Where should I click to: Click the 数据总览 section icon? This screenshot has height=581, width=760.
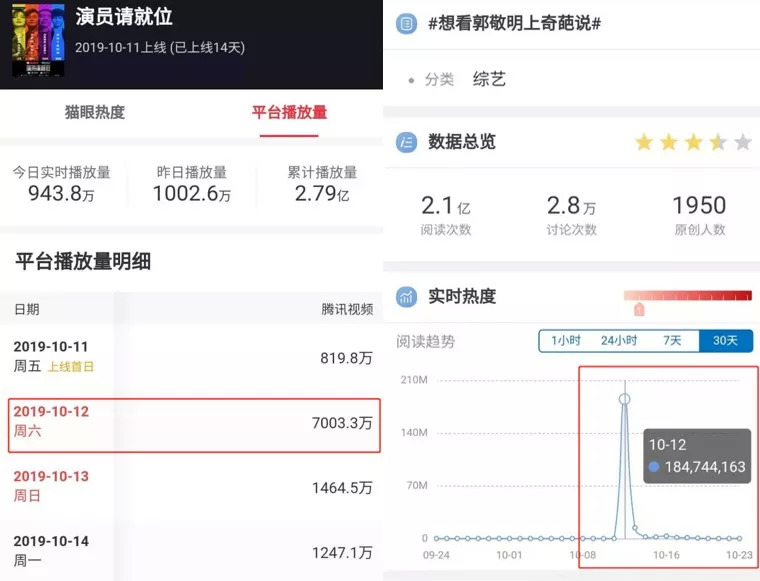click(x=406, y=142)
